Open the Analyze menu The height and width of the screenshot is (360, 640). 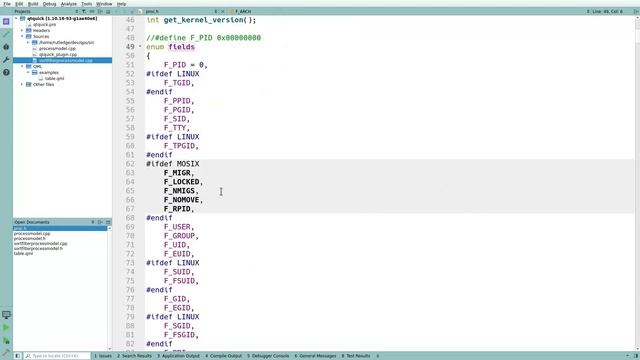pos(69,4)
